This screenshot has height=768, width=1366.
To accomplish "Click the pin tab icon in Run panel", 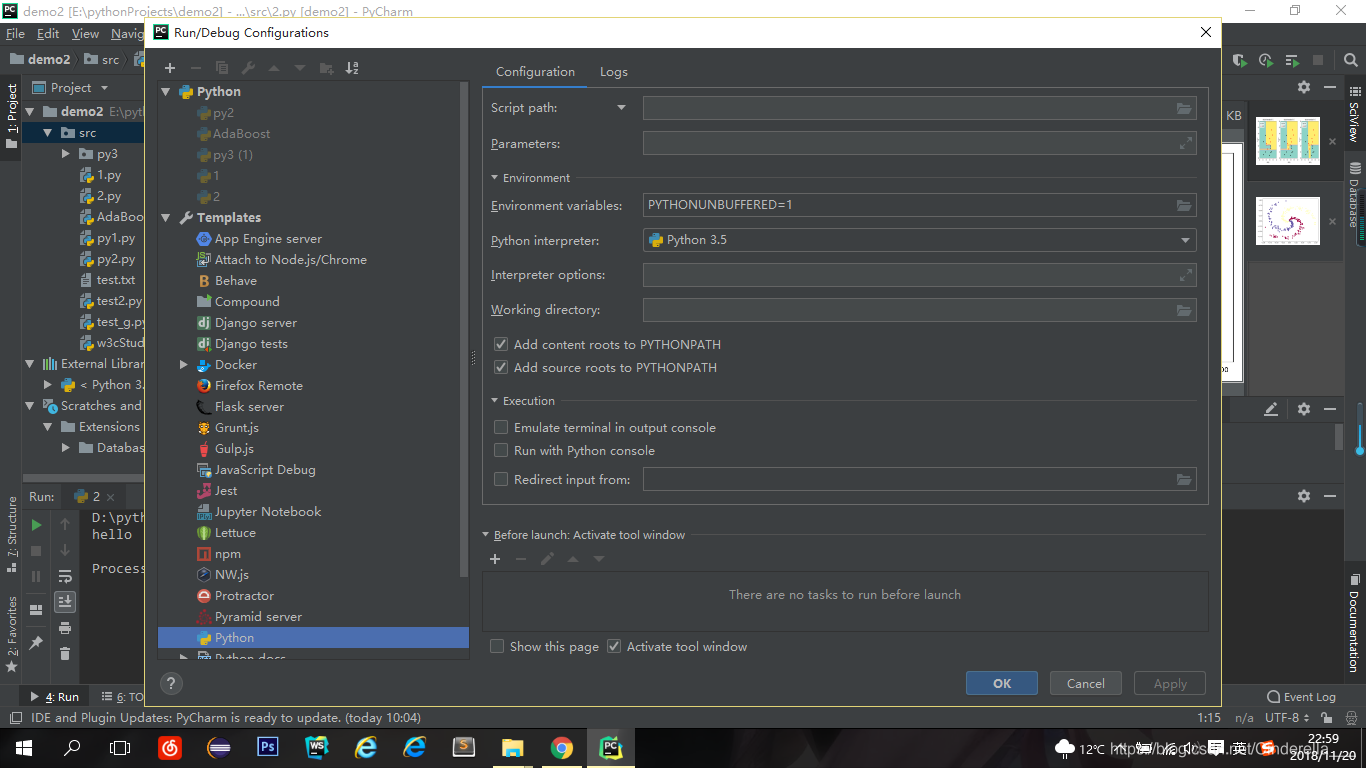I will (36, 642).
